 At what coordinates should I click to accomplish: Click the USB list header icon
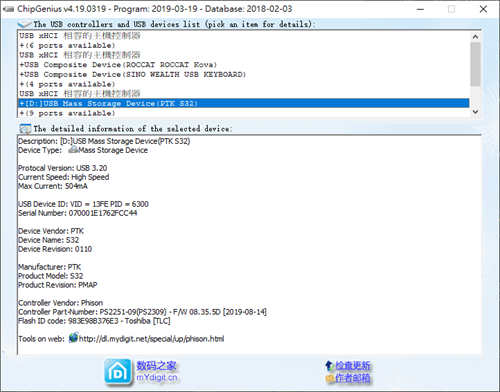pos(24,24)
